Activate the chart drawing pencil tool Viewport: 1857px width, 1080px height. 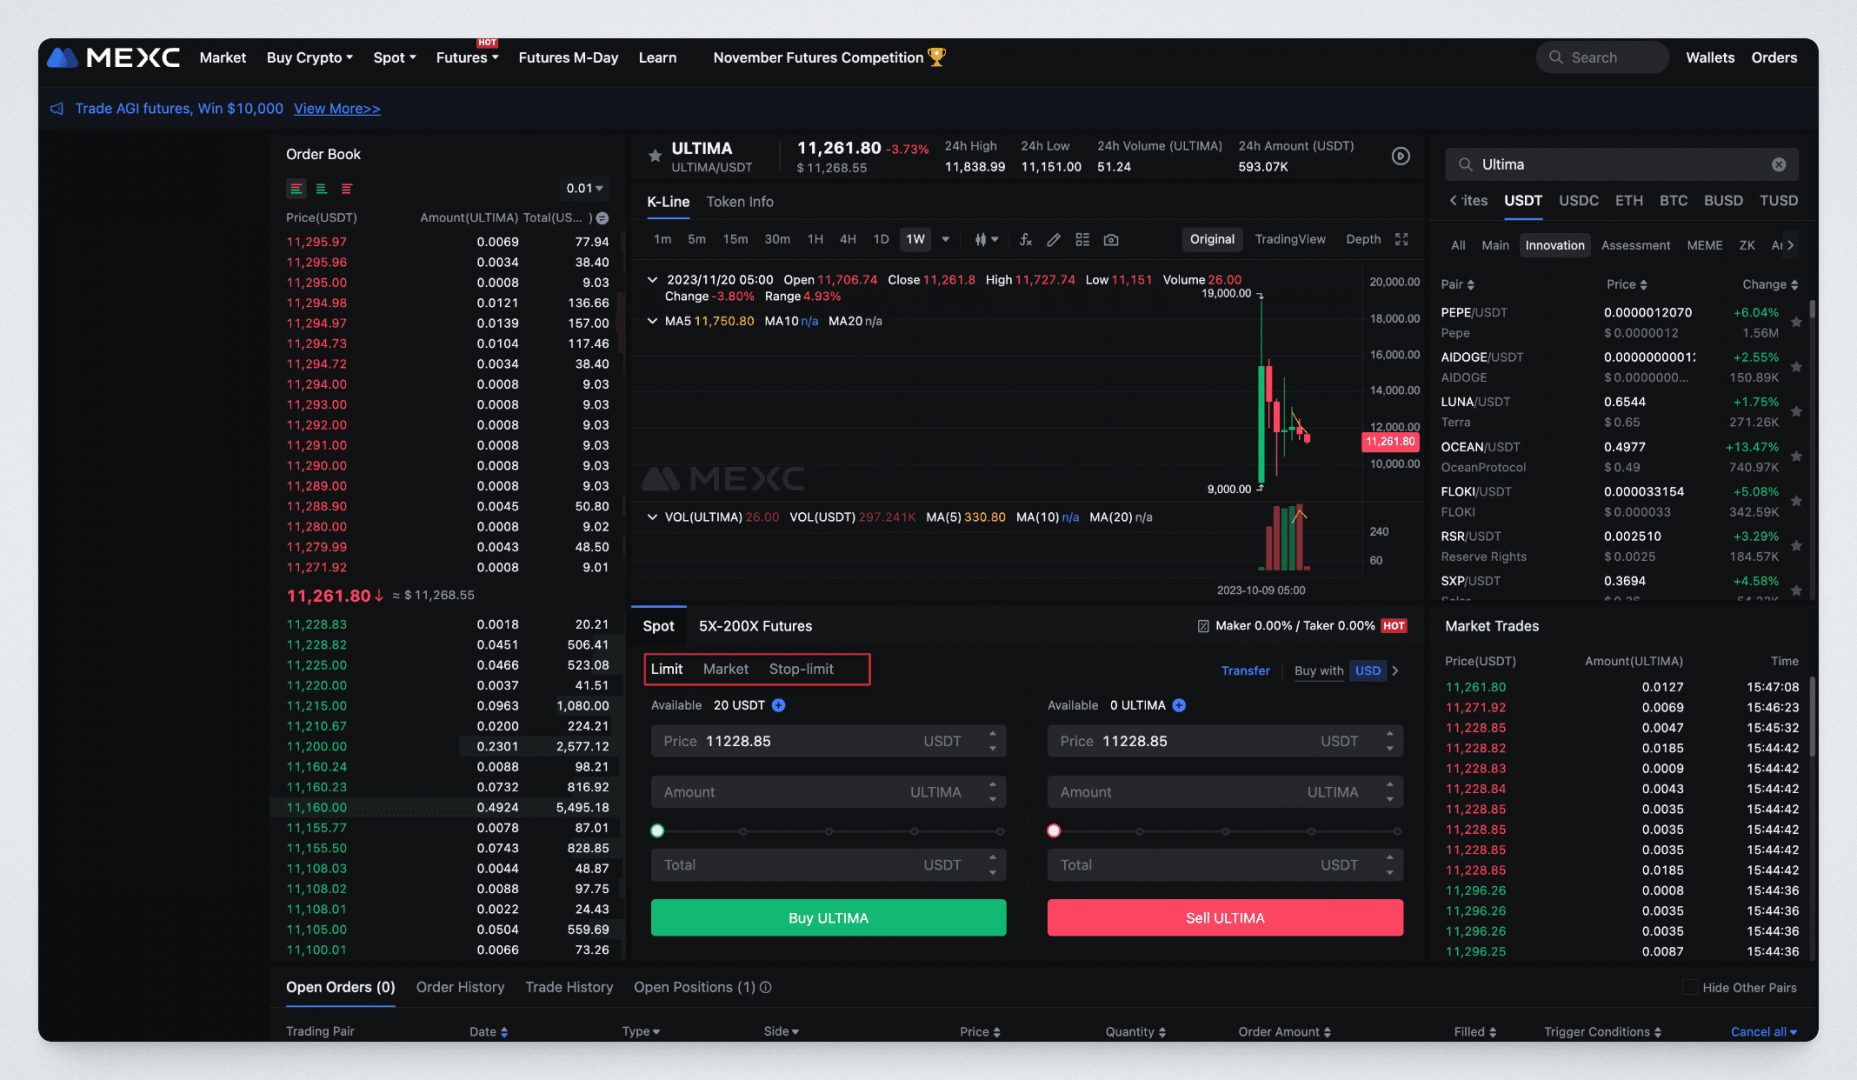(1053, 240)
